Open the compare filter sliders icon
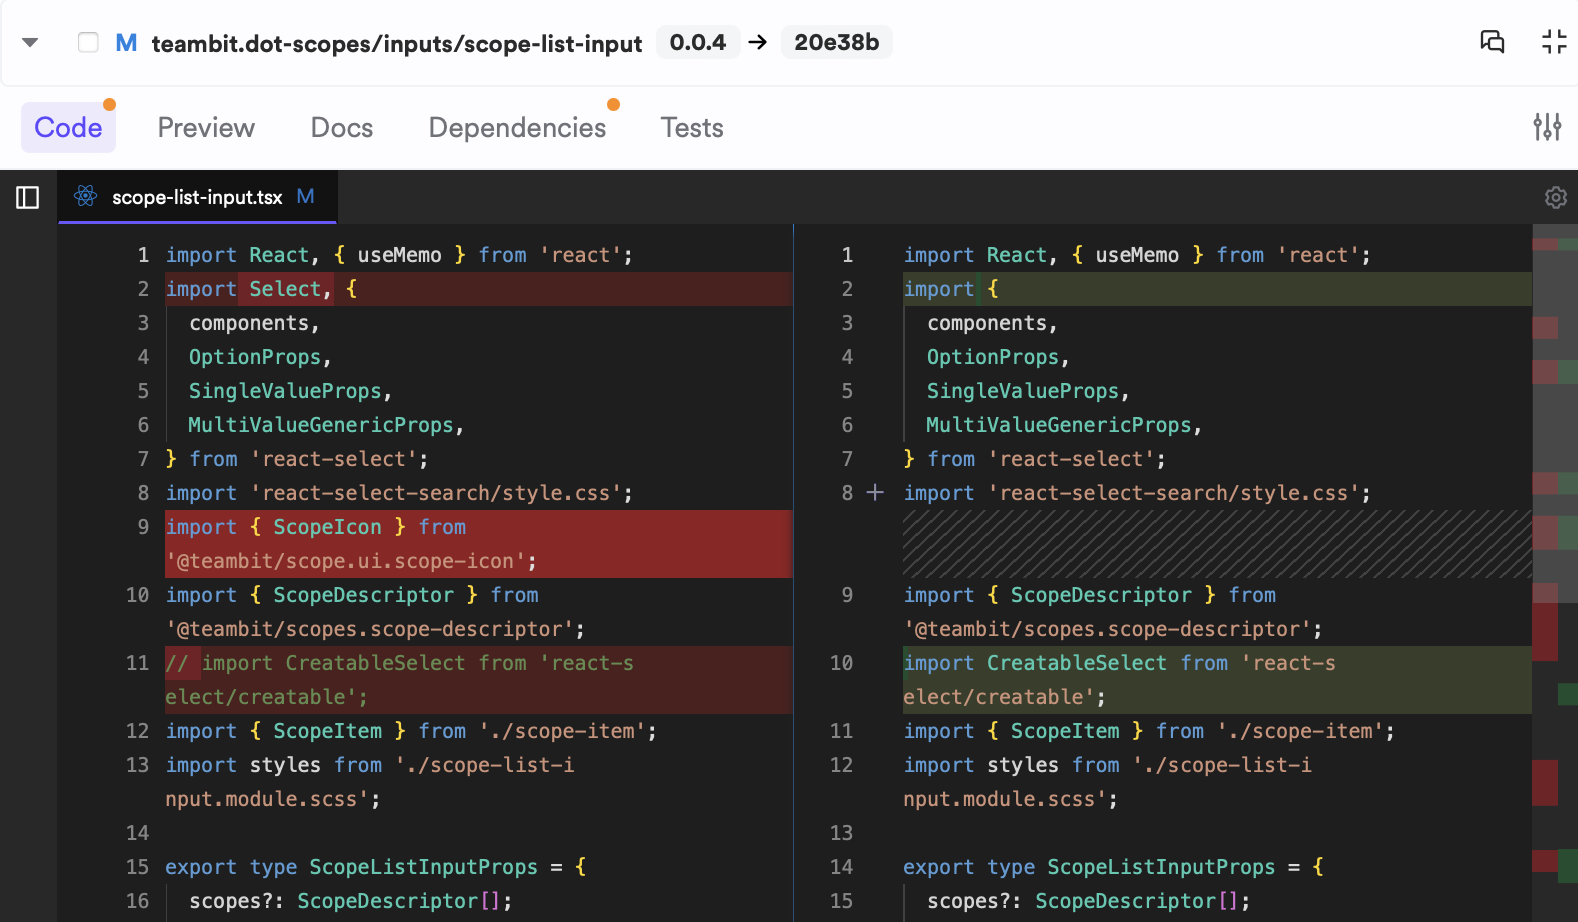This screenshot has height=922, width=1578. point(1547,127)
